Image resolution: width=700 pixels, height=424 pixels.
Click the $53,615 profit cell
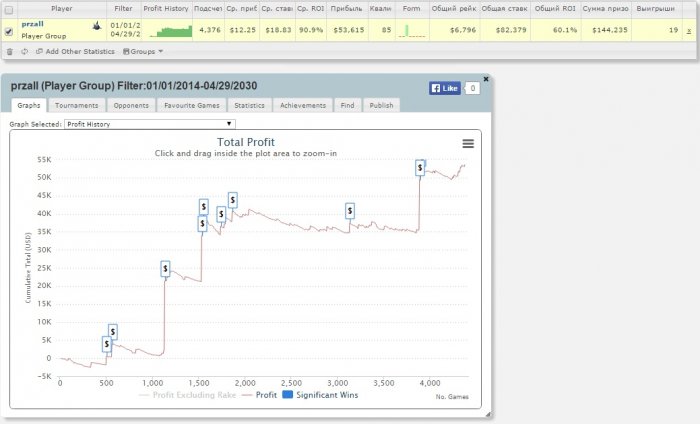point(349,30)
